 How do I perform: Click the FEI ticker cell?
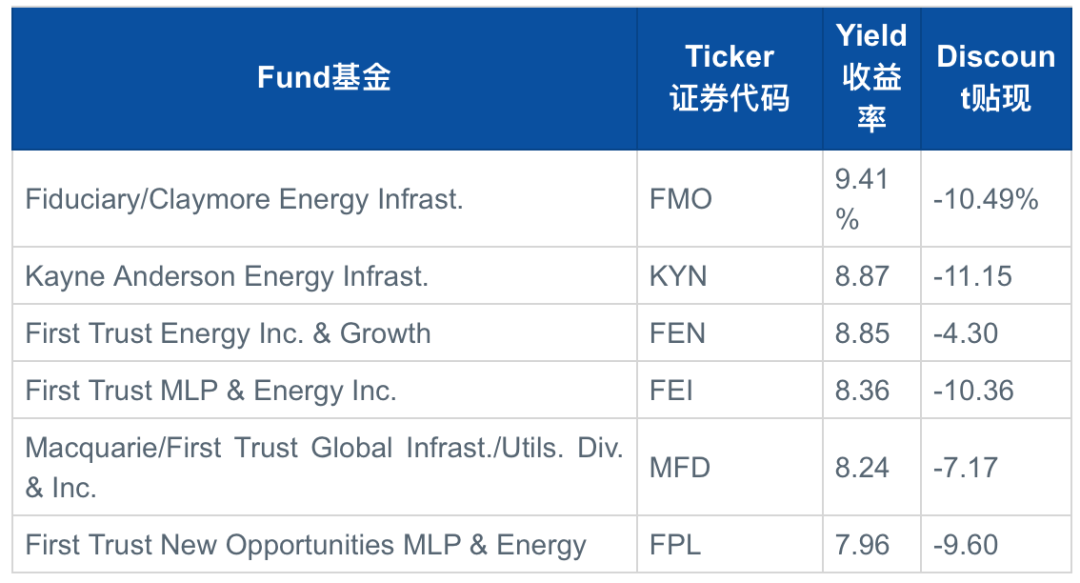point(730,390)
